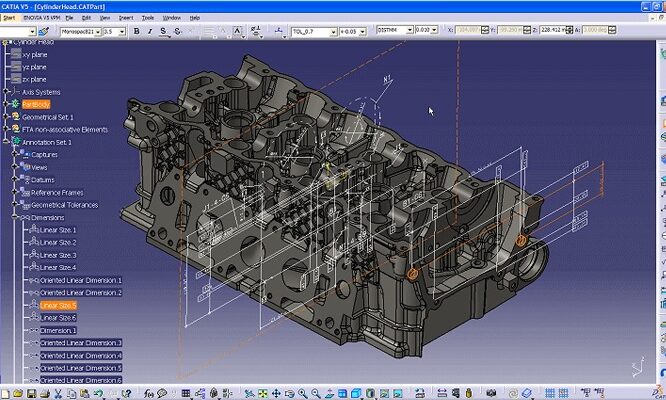Open the Tools menu

148,18
